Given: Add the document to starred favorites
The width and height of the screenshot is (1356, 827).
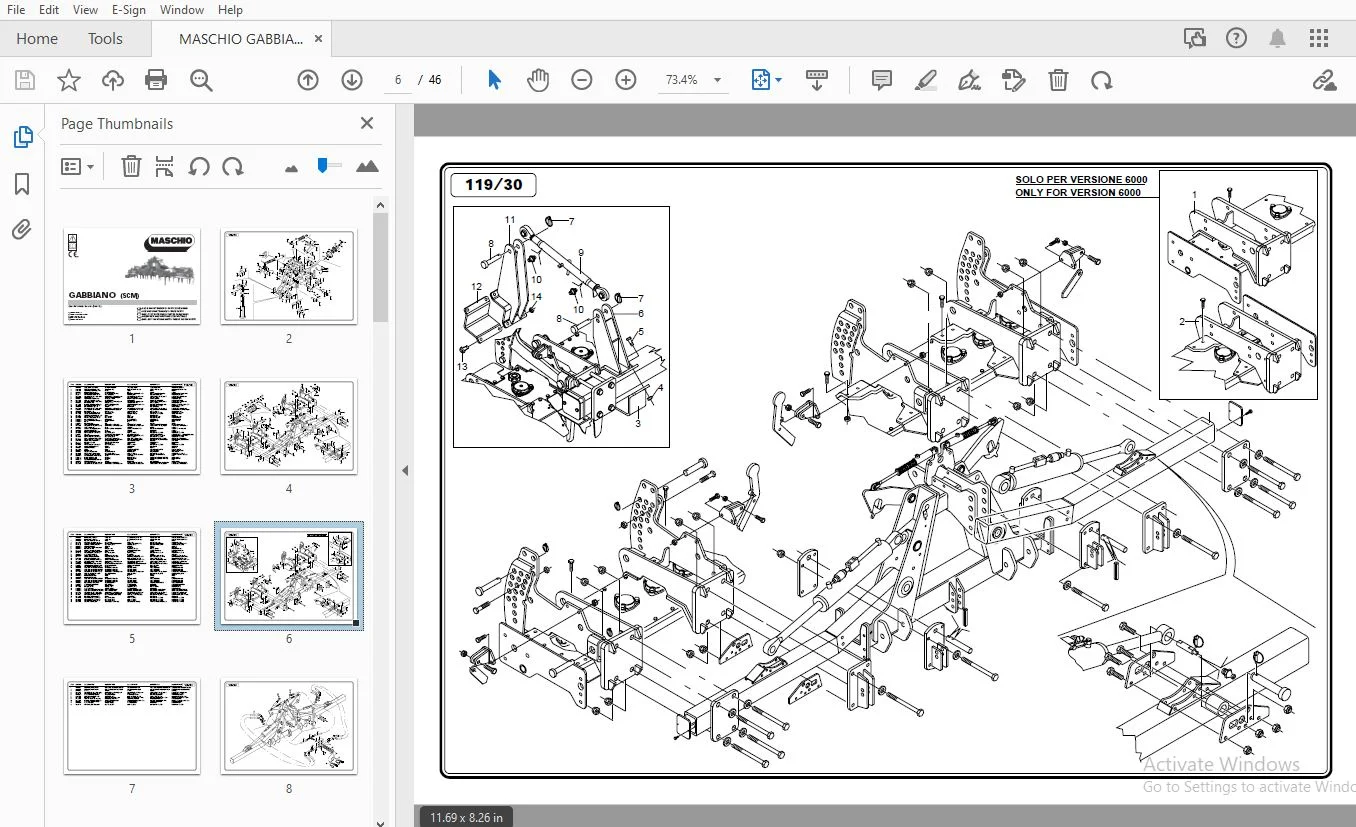Looking at the screenshot, I should [69, 80].
